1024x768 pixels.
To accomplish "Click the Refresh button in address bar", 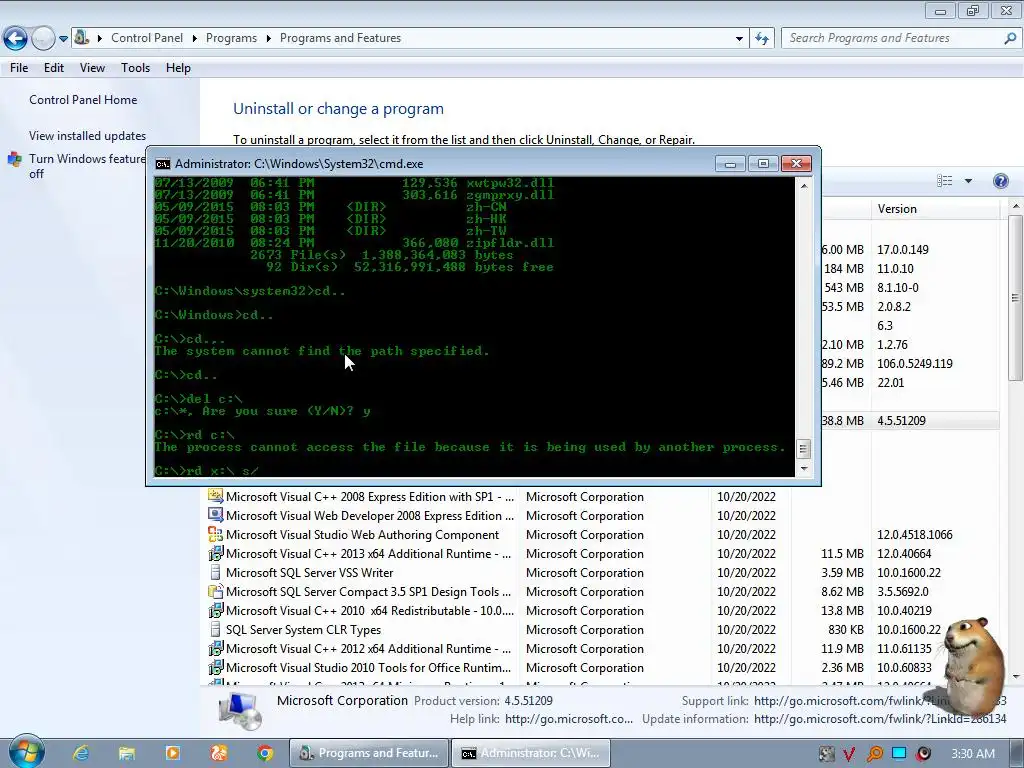I will (762, 39).
